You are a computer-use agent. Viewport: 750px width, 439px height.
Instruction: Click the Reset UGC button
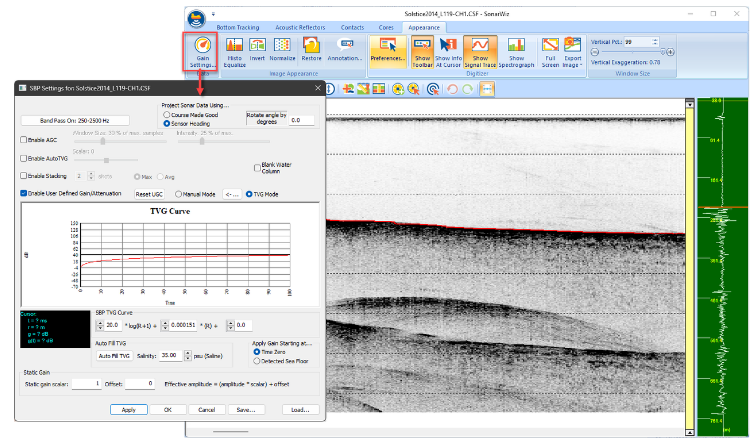[149, 194]
